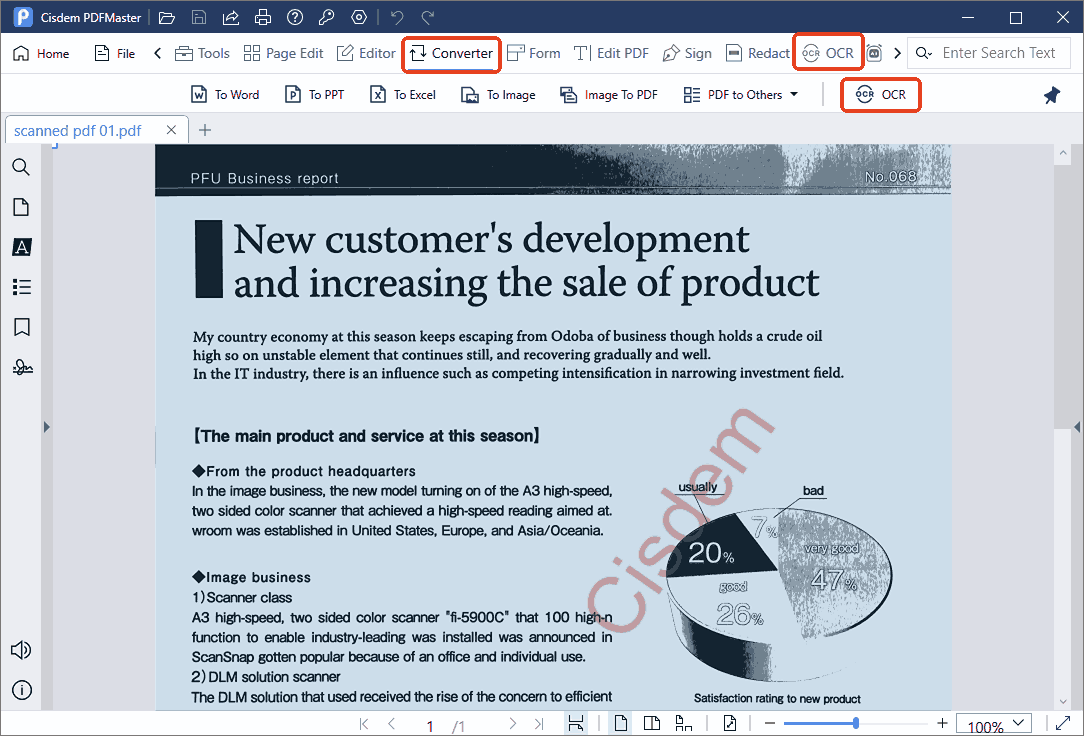Screen dimensions: 1084x736
Task: Toggle fit-width scrolling view
Action: click(x=575, y=724)
